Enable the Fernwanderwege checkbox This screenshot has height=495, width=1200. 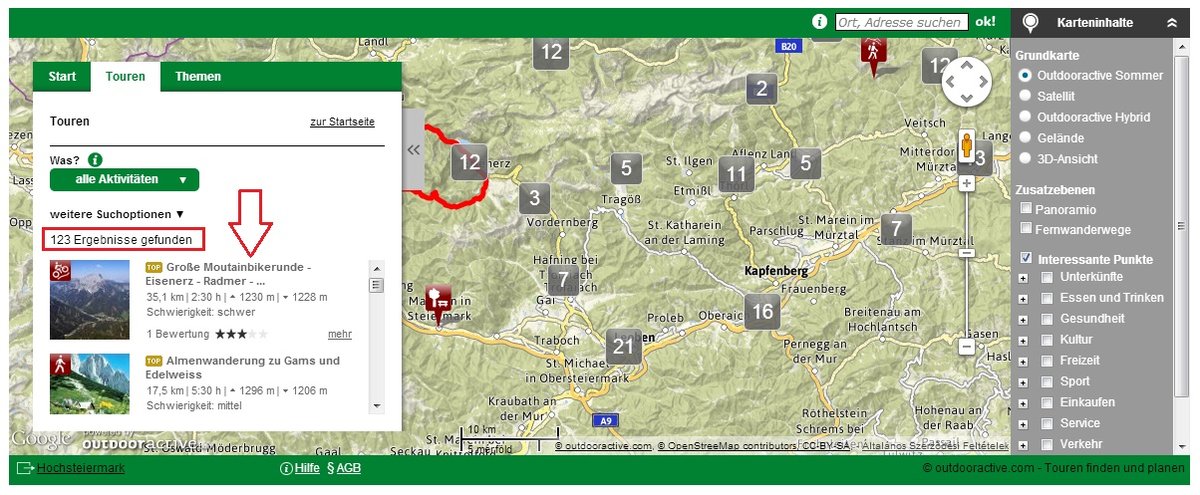(1026, 228)
